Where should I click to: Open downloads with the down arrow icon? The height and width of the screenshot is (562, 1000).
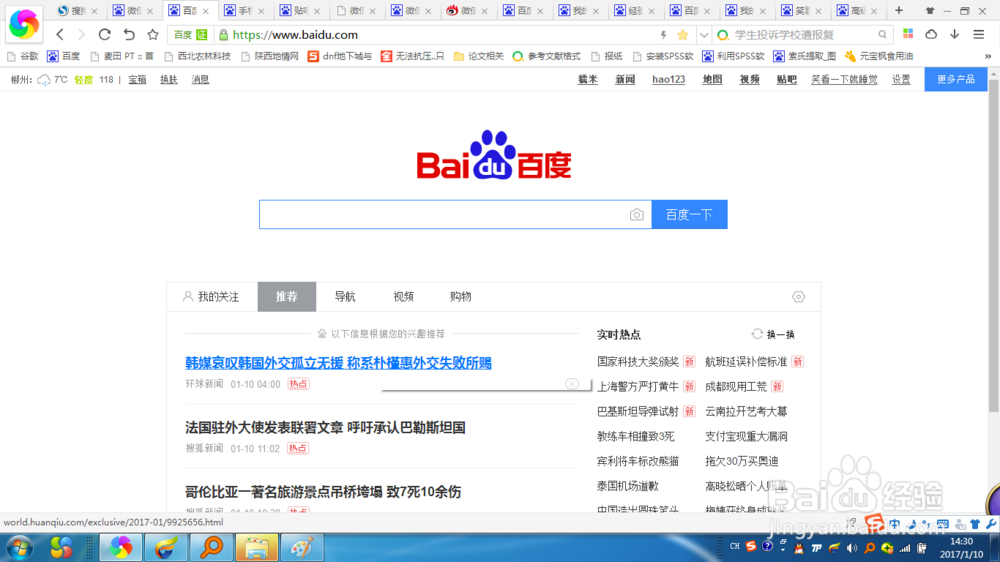point(955,34)
